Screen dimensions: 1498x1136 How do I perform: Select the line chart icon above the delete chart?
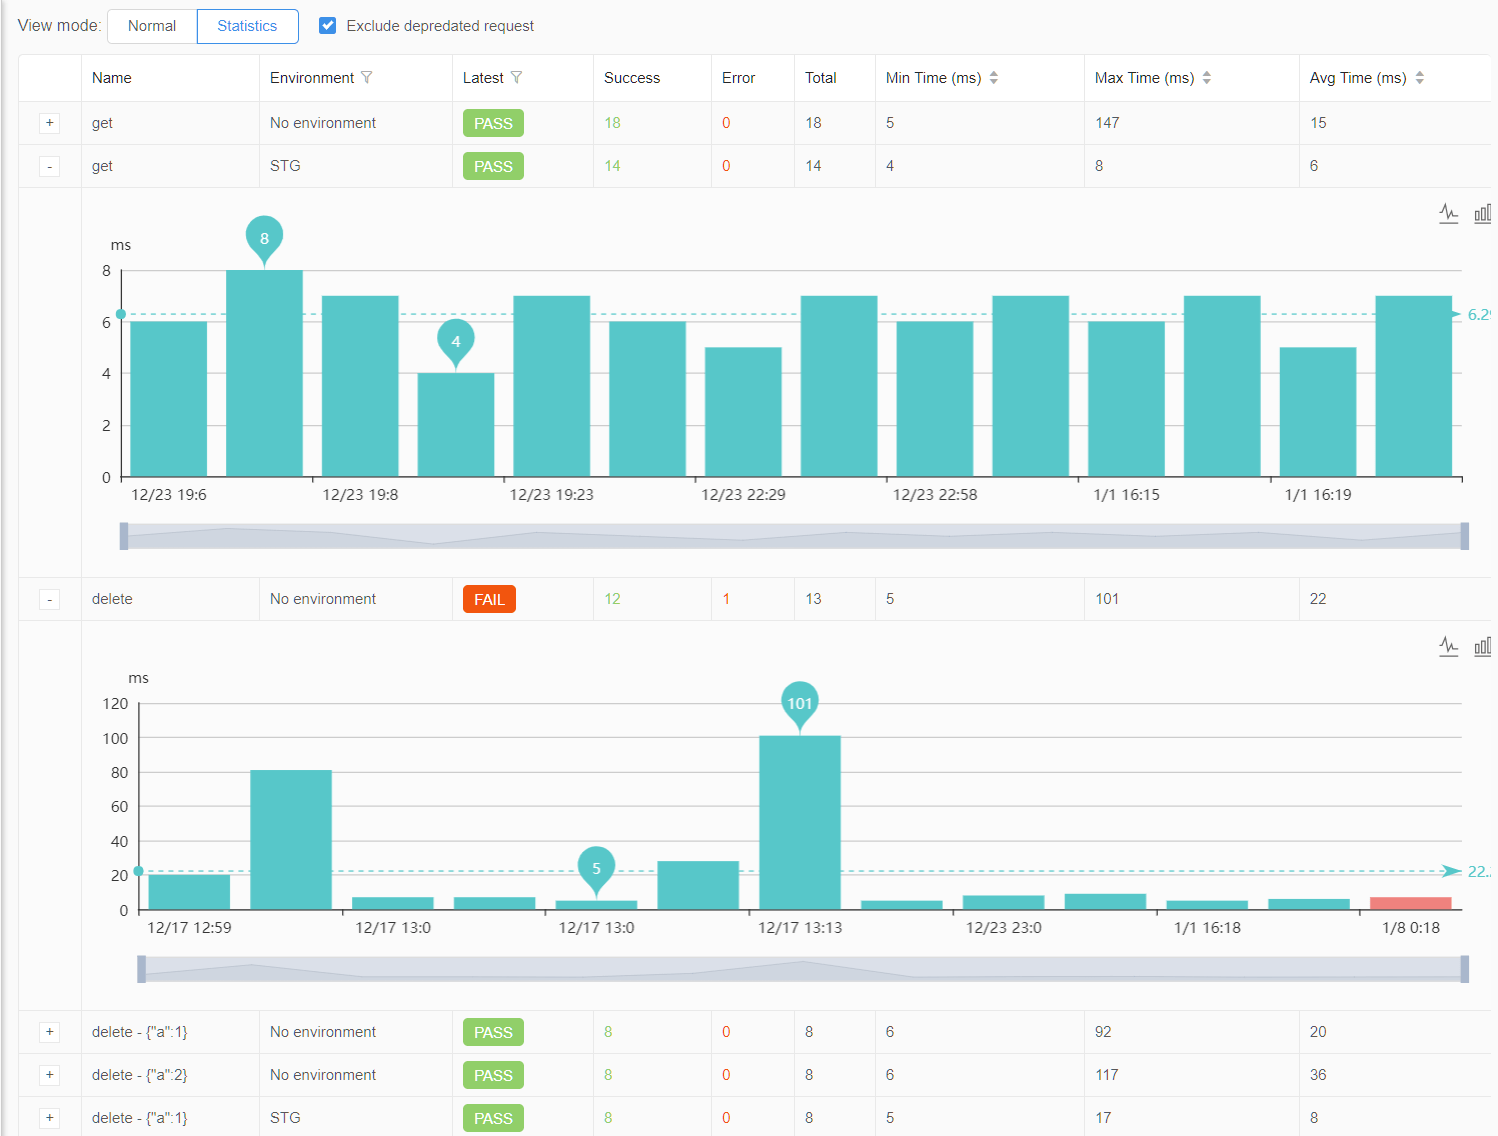tap(1449, 646)
